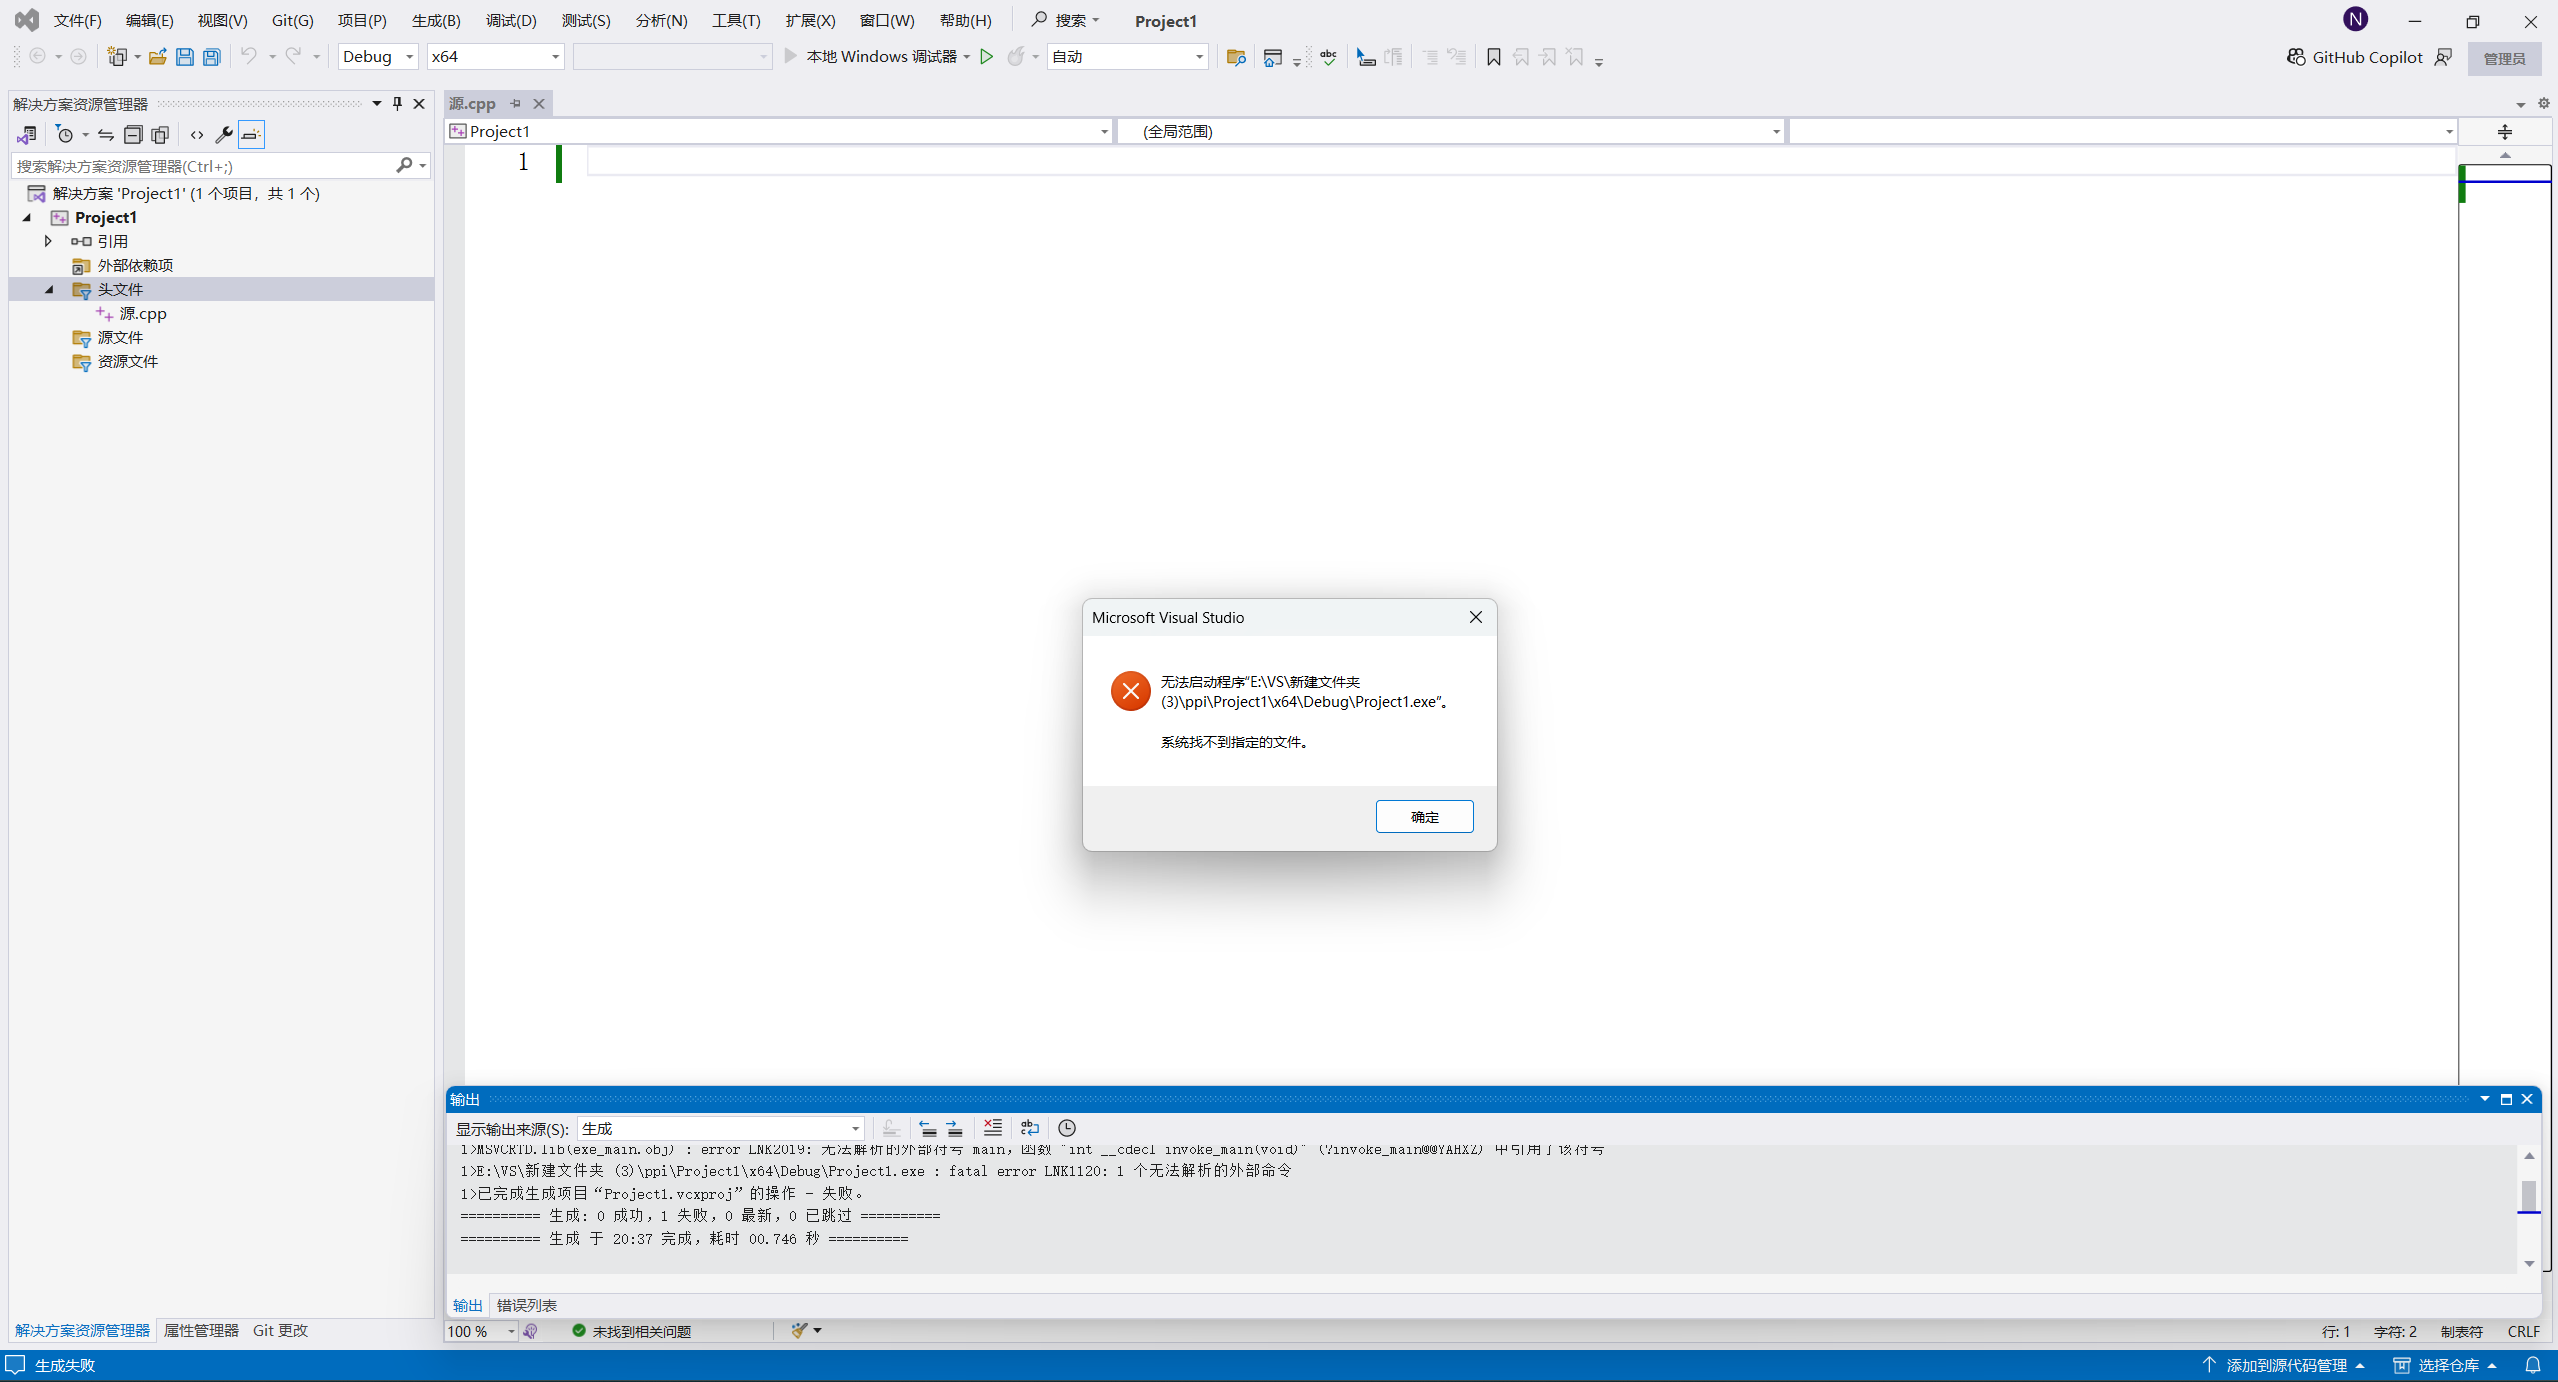The image size is (2558, 1382).
Task: Select 源.cpp in Solution Explorer tree
Action: (x=142, y=313)
